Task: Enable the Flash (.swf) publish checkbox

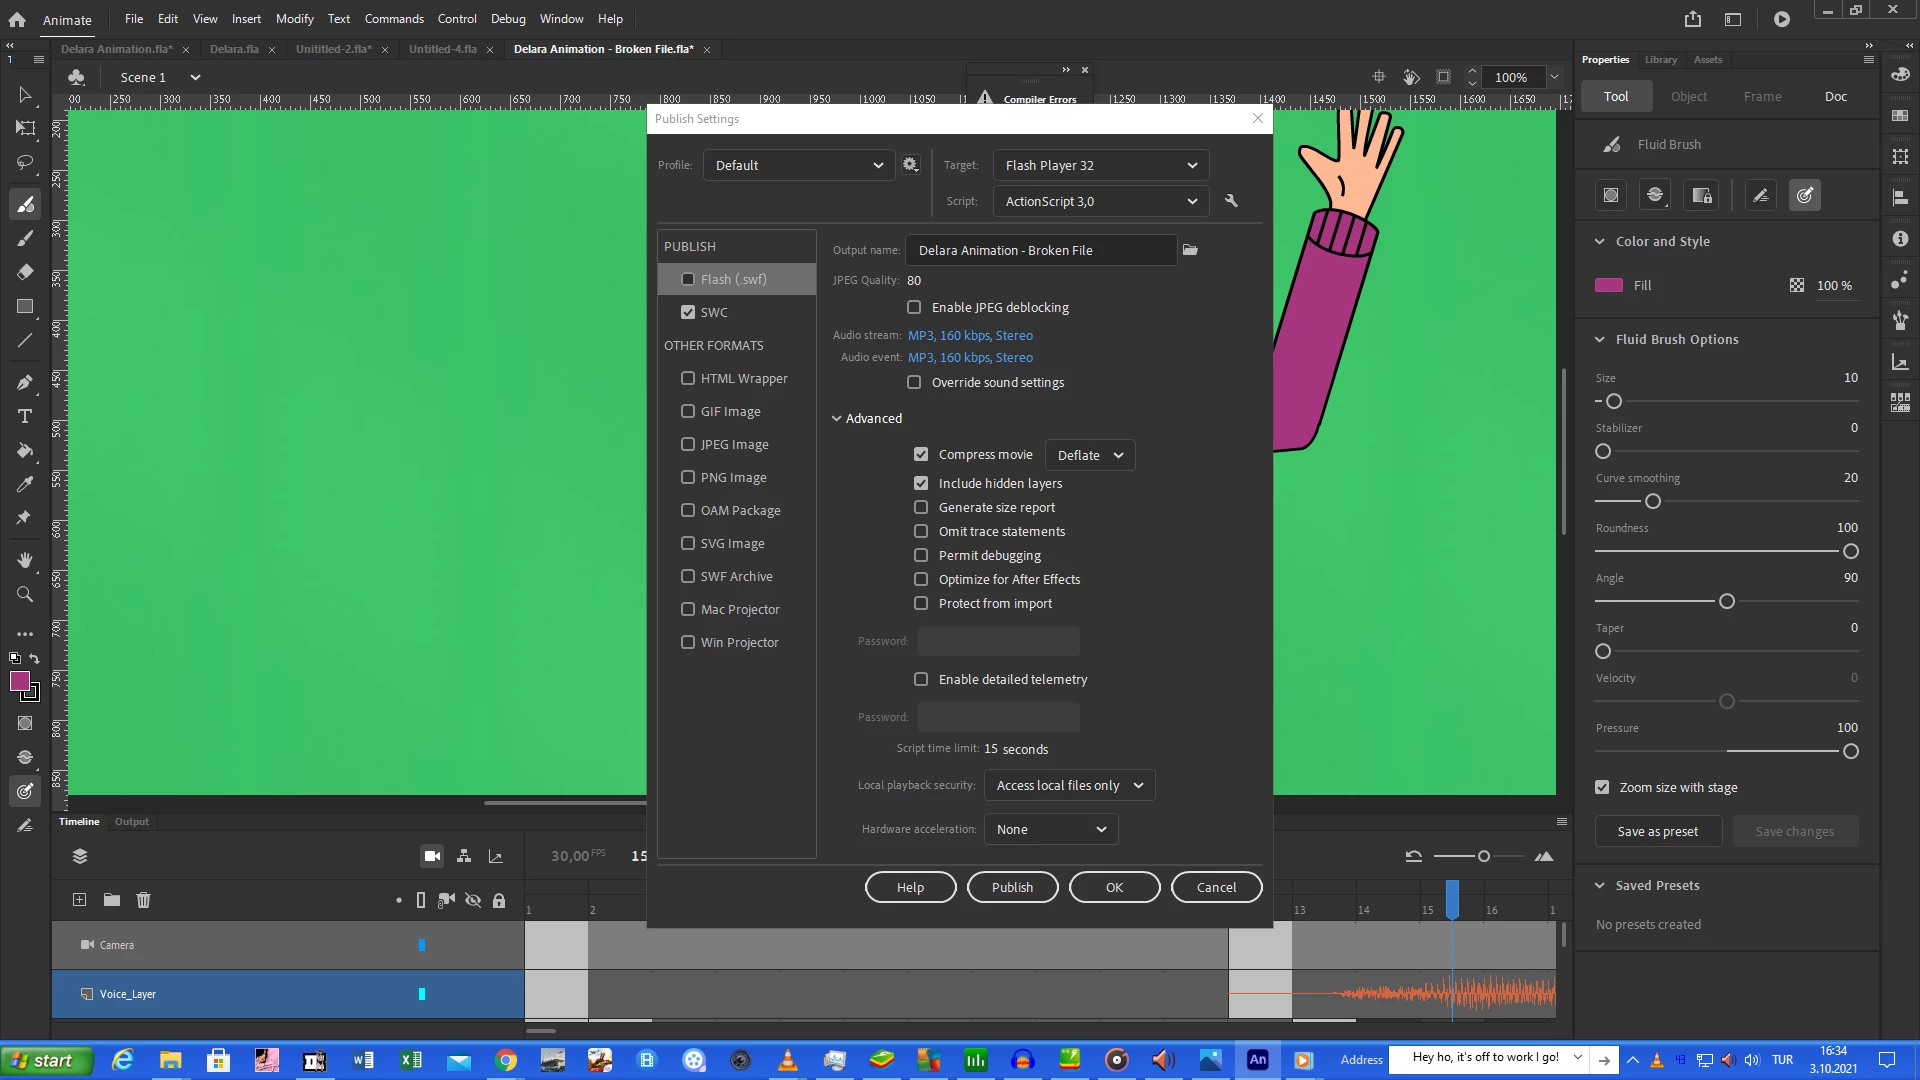Action: tap(688, 279)
